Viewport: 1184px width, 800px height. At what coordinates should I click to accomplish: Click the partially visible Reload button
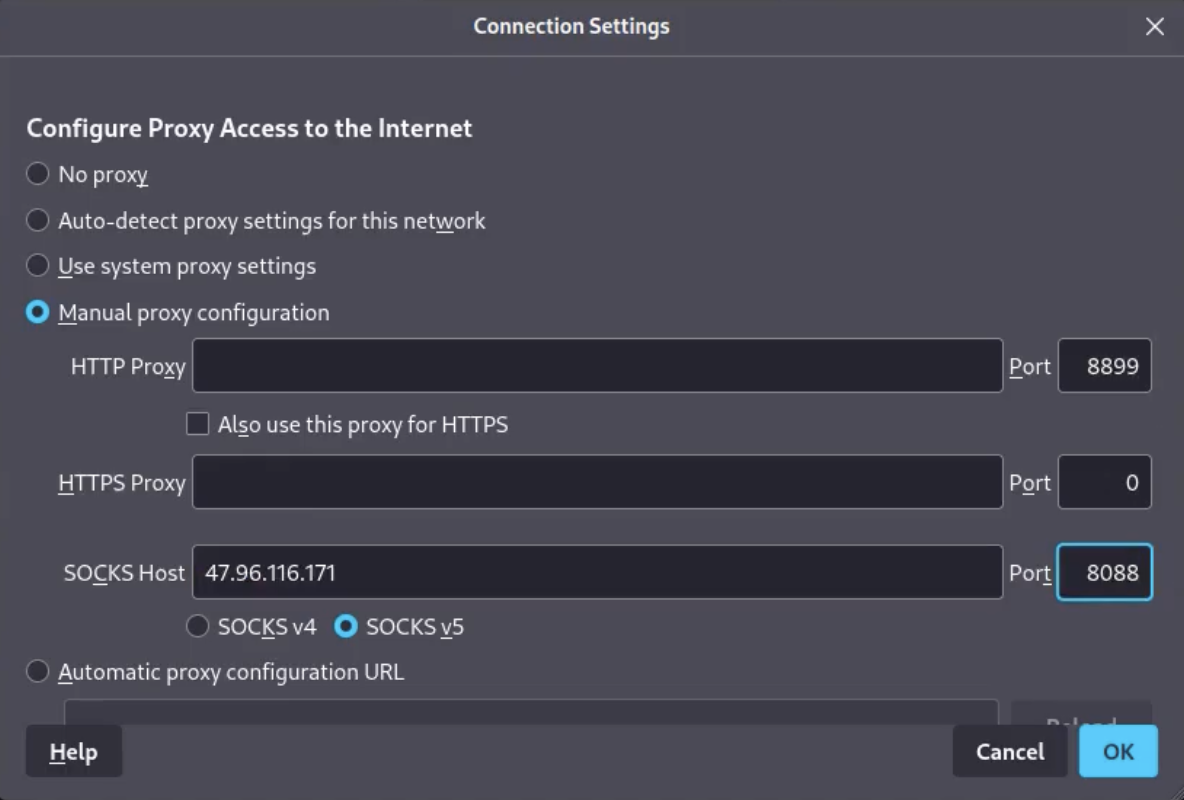(x=1080, y=714)
